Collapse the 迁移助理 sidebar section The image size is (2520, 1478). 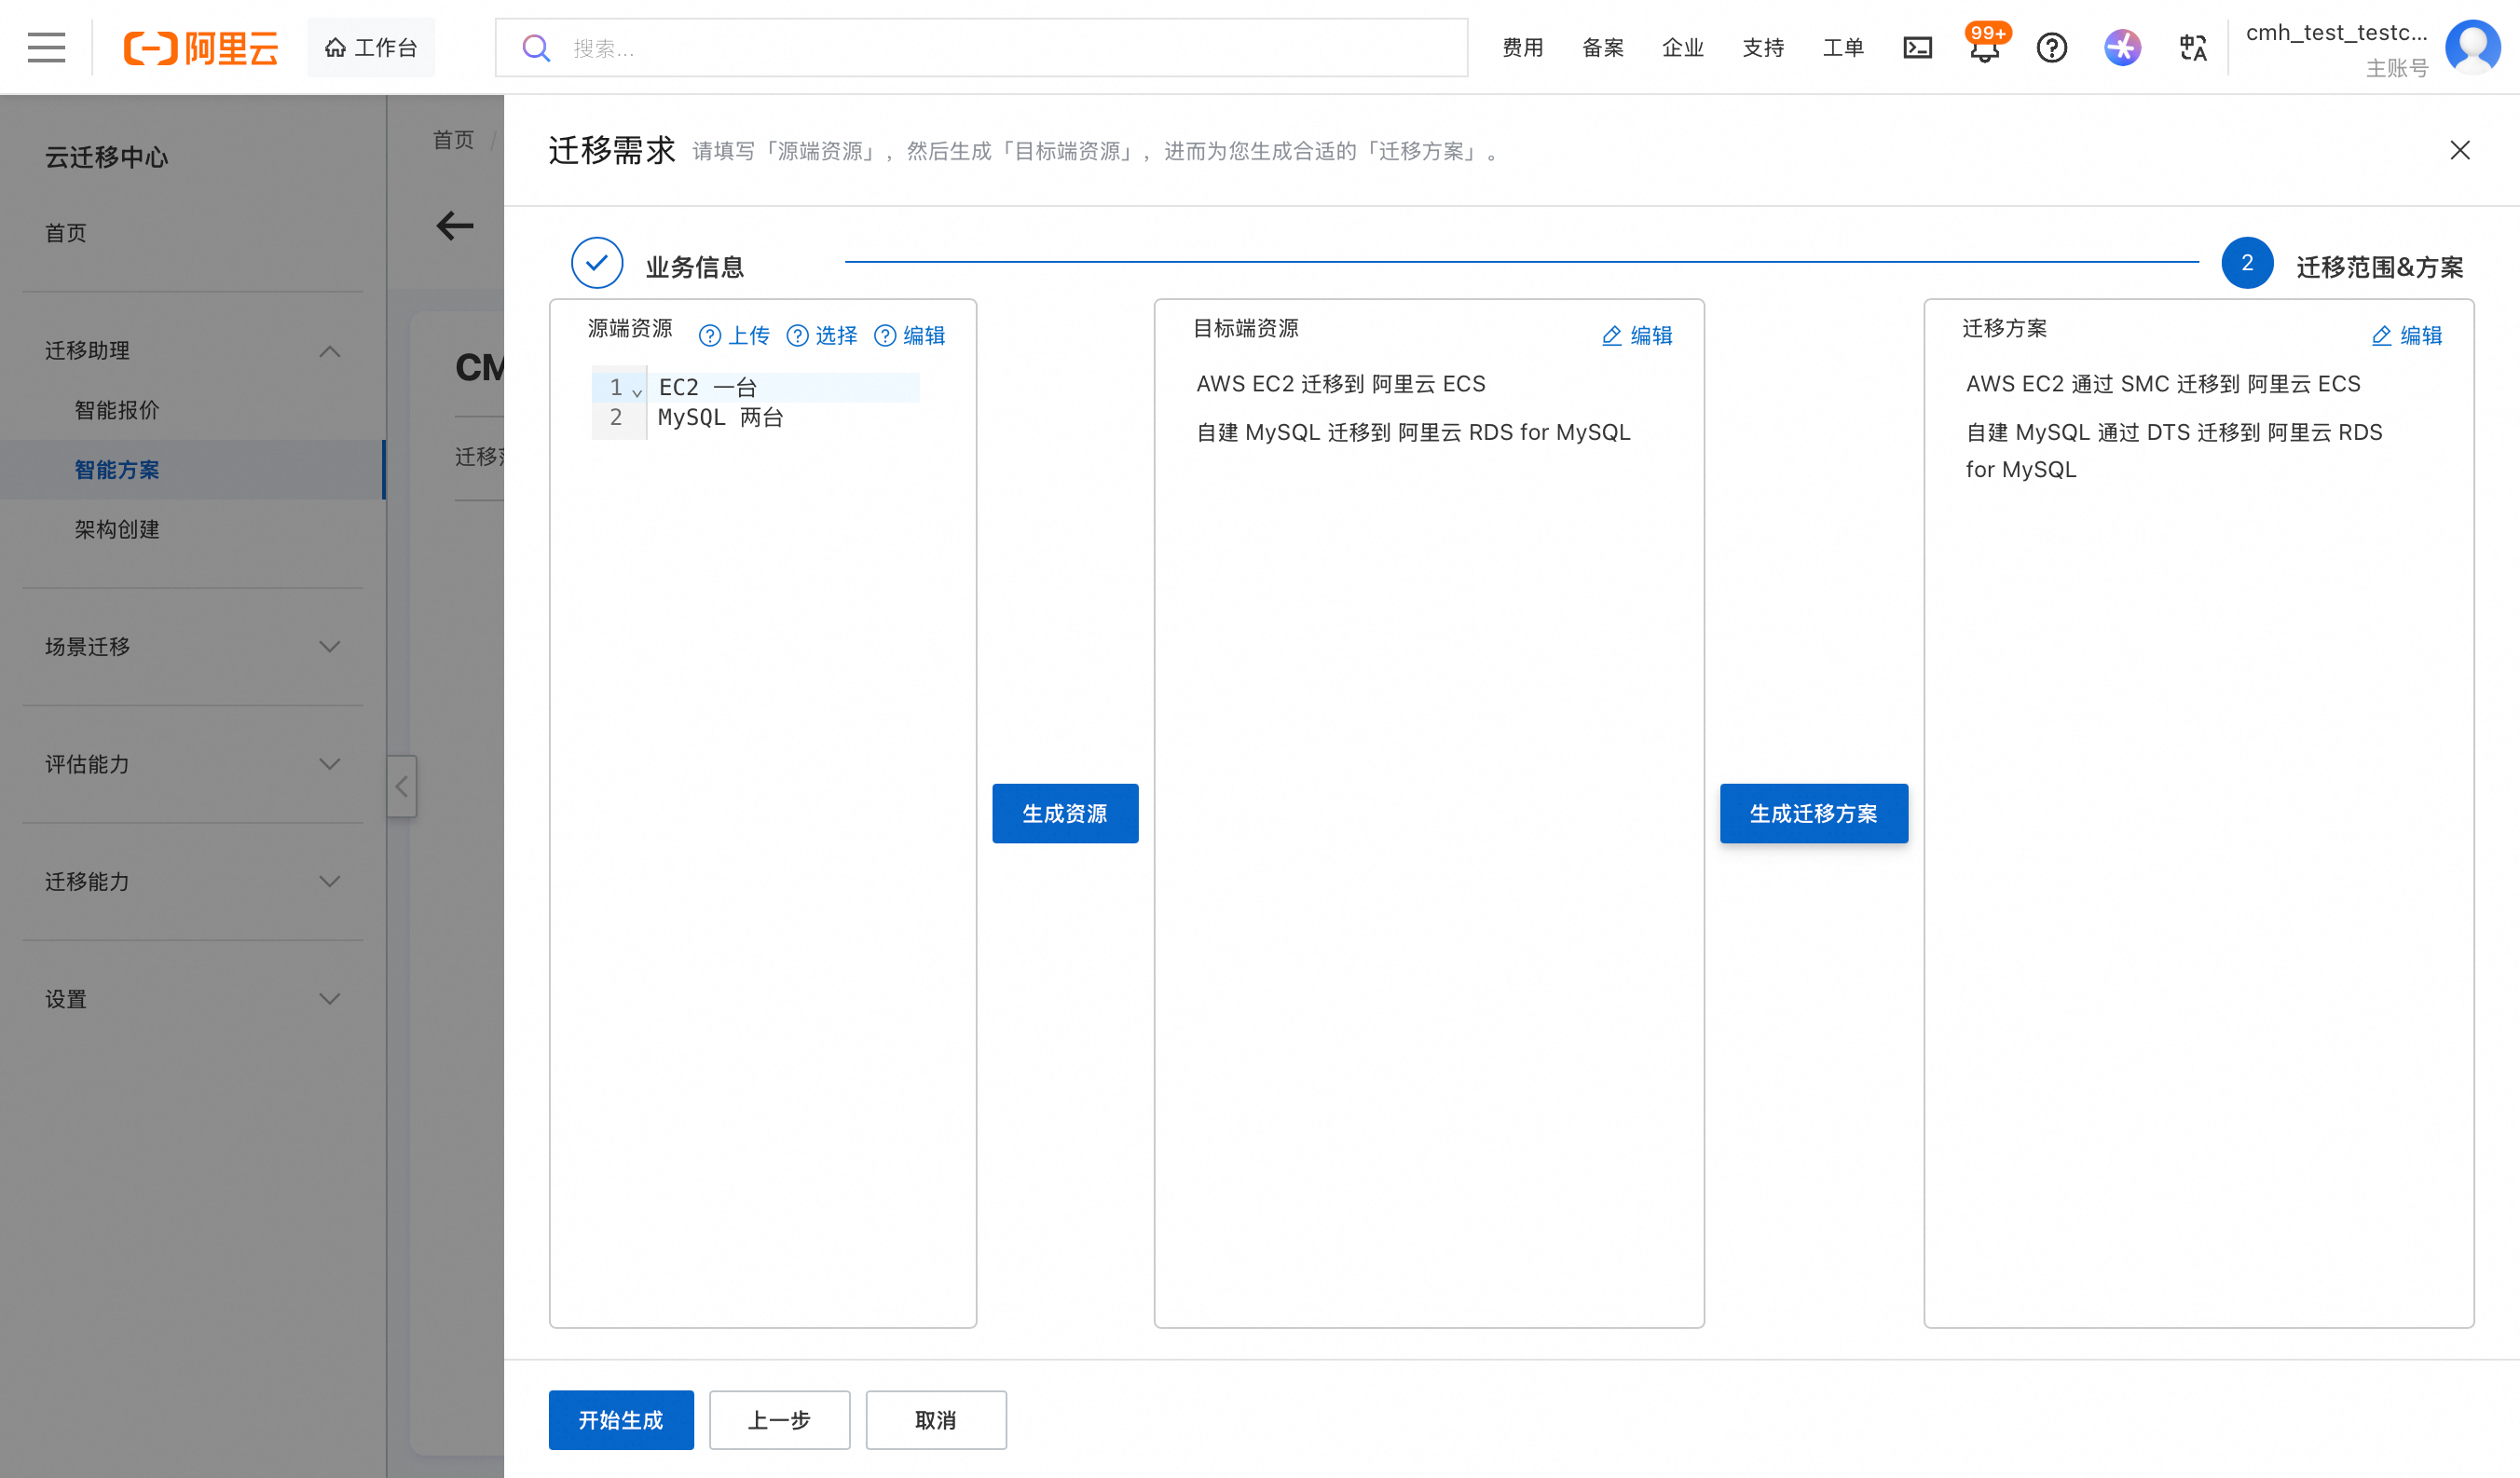pos(329,351)
